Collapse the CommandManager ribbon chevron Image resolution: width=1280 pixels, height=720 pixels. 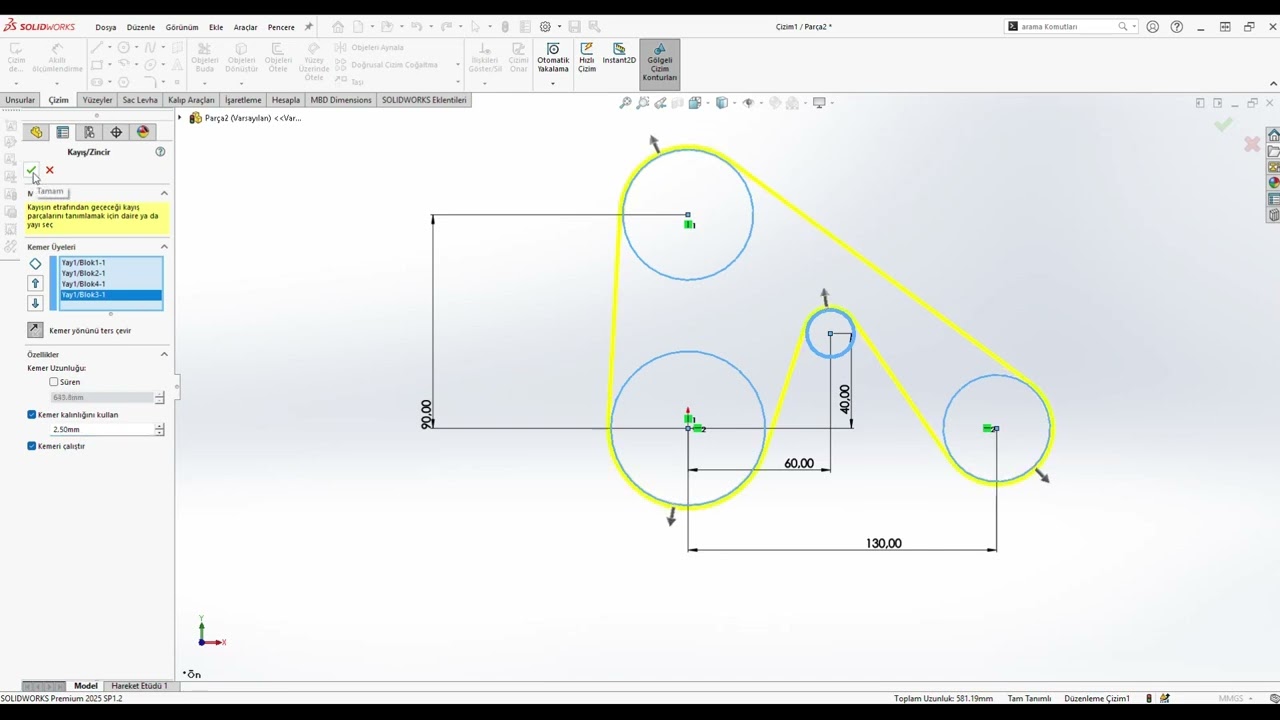point(1273,83)
